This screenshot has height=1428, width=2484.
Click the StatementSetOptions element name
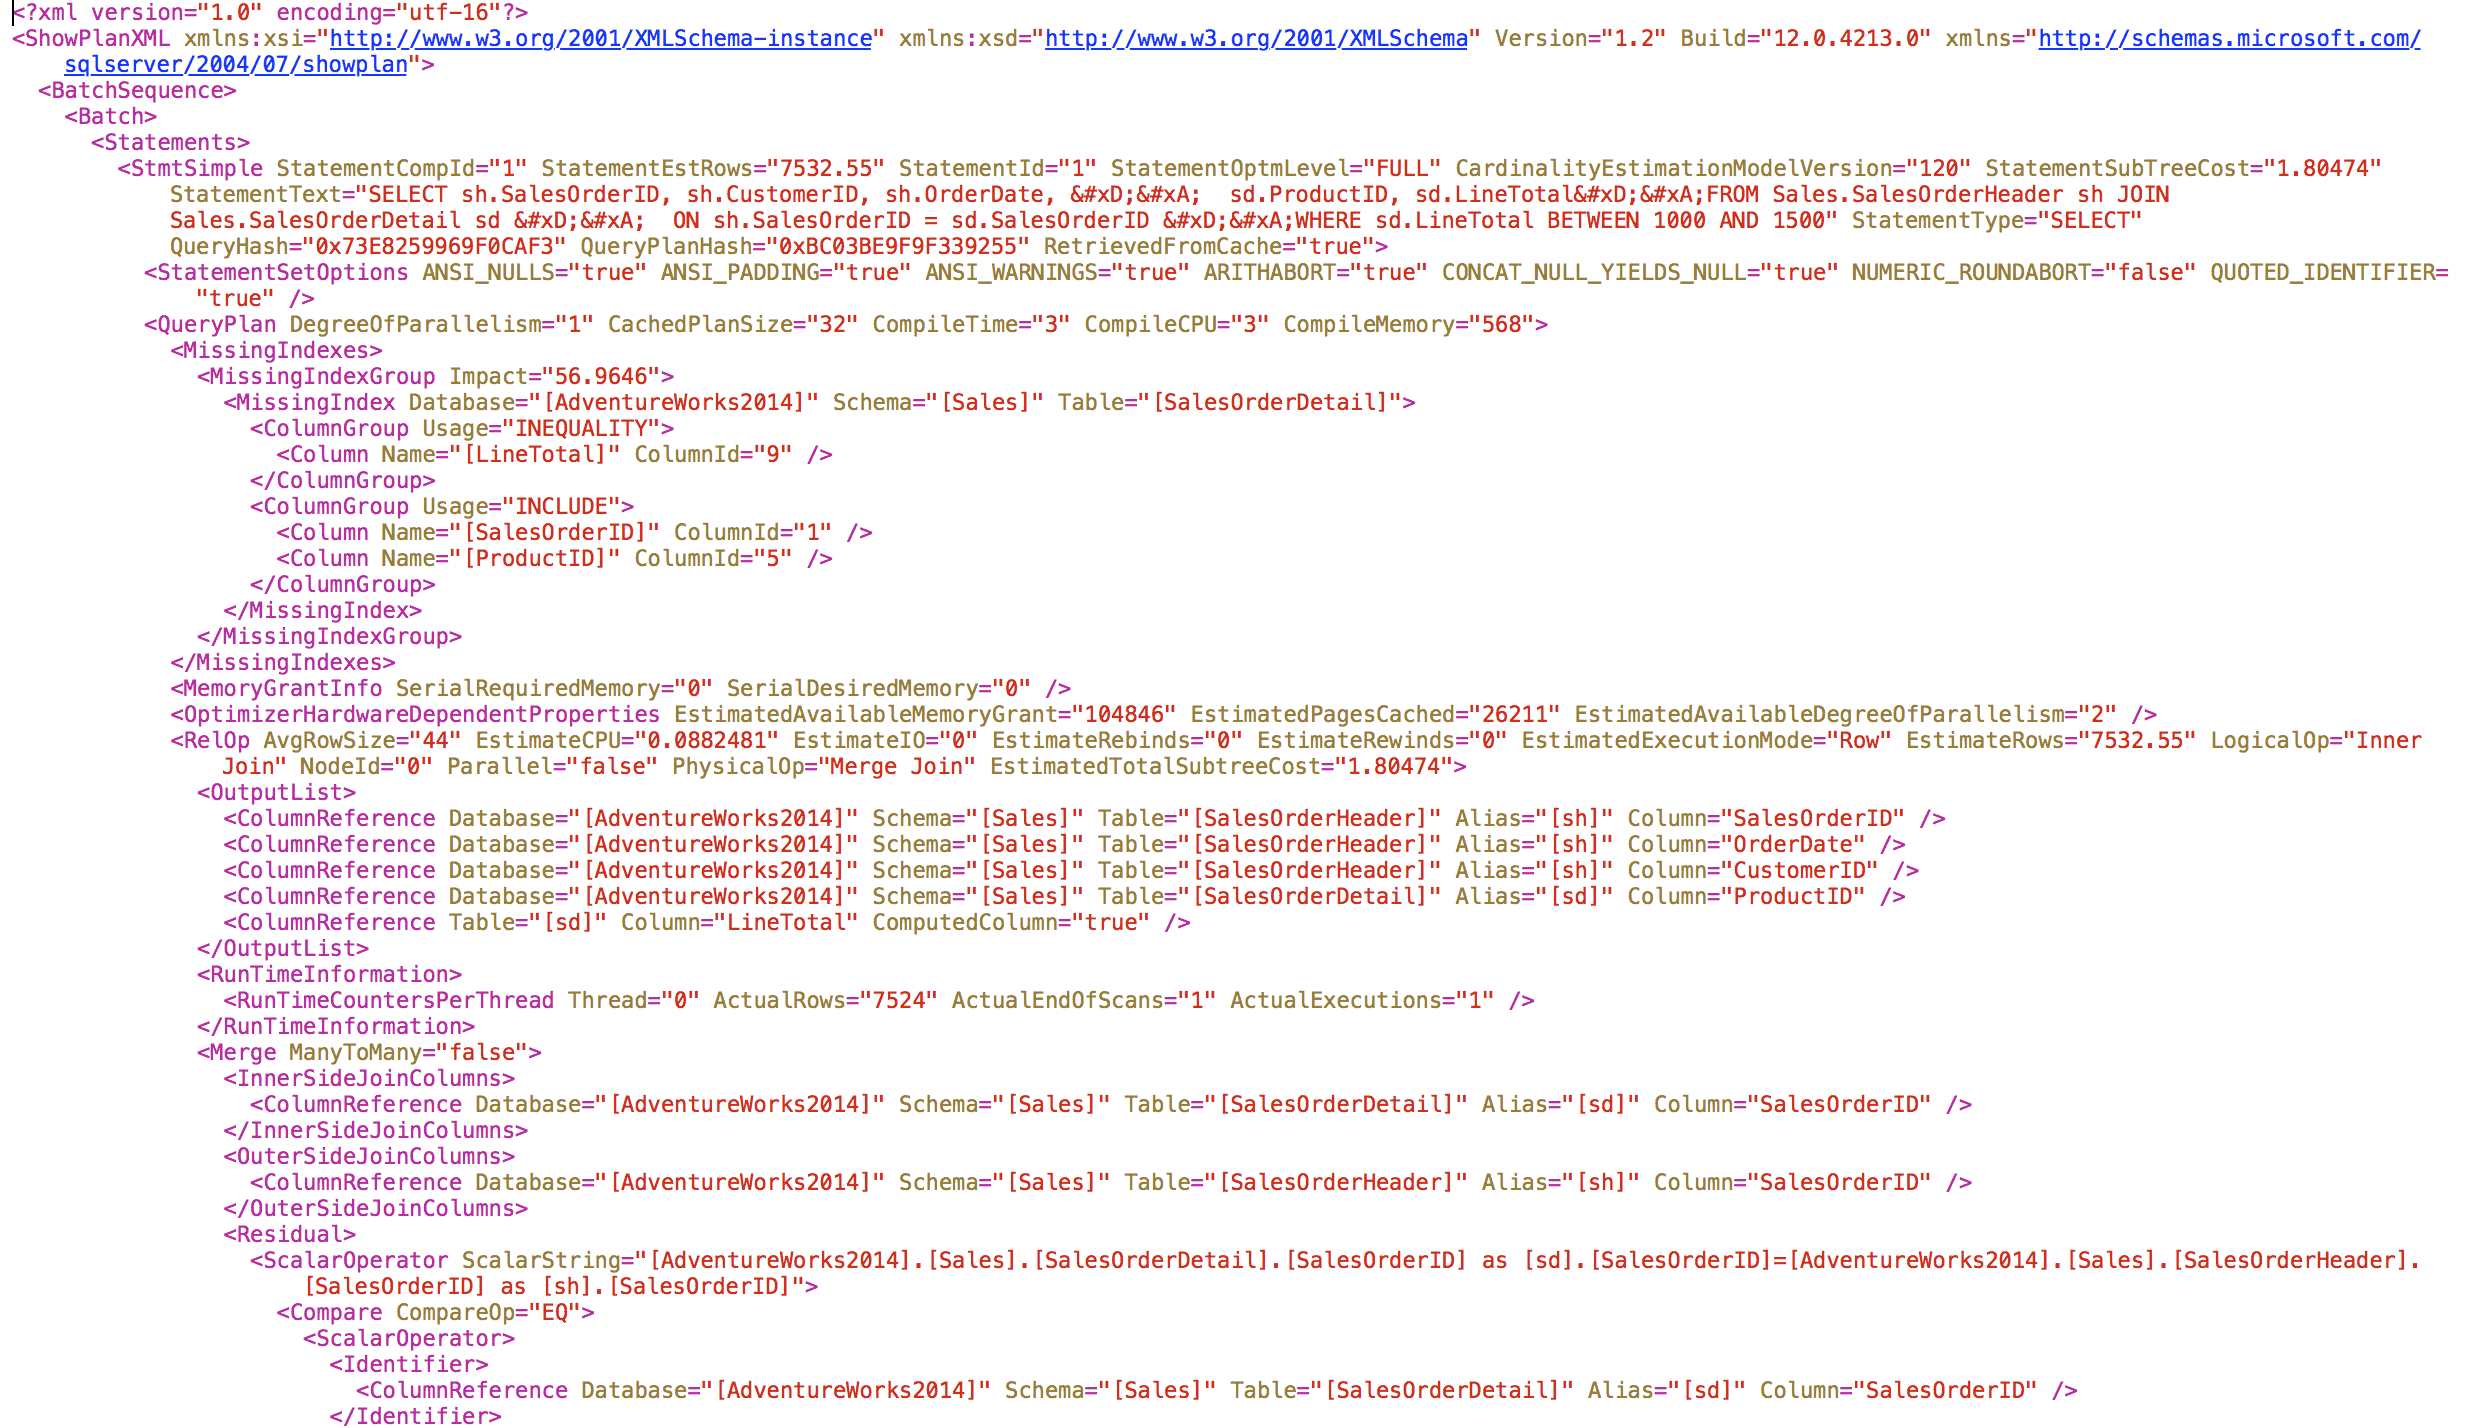tap(282, 272)
